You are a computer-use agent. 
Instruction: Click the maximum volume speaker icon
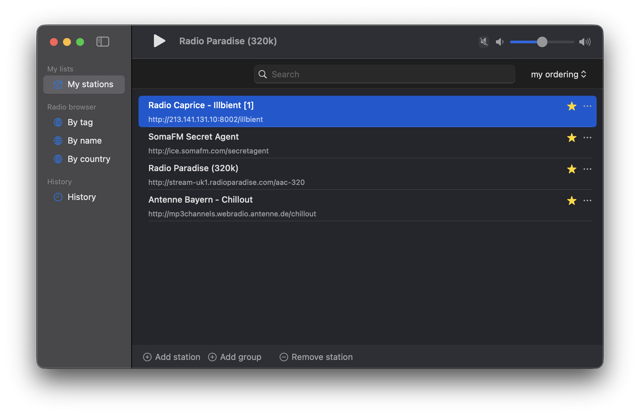[x=585, y=42]
